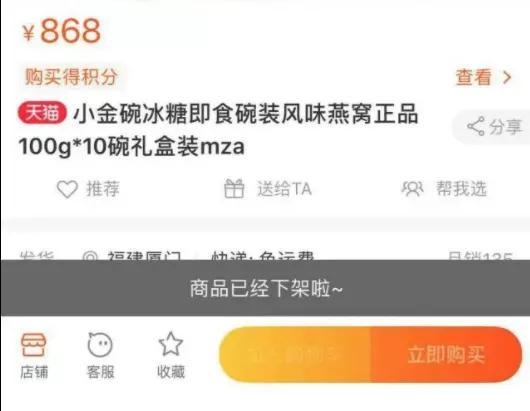Click the product title 小金碗冰糖即食燕窝
Viewport: 530px width, 411px height.
(x=218, y=130)
